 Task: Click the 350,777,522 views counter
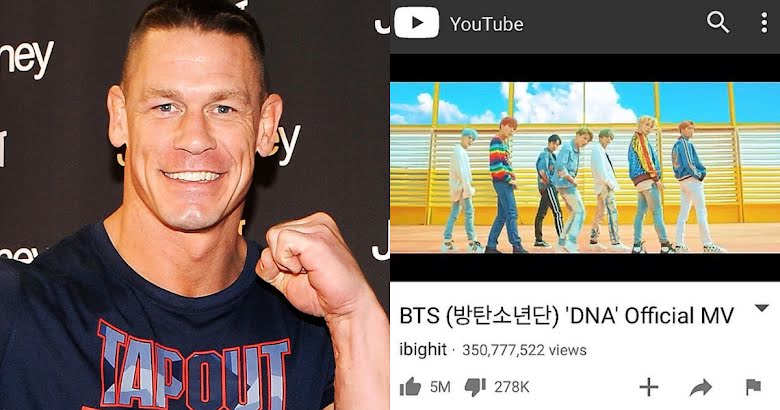pyautogui.click(x=524, y=350)
